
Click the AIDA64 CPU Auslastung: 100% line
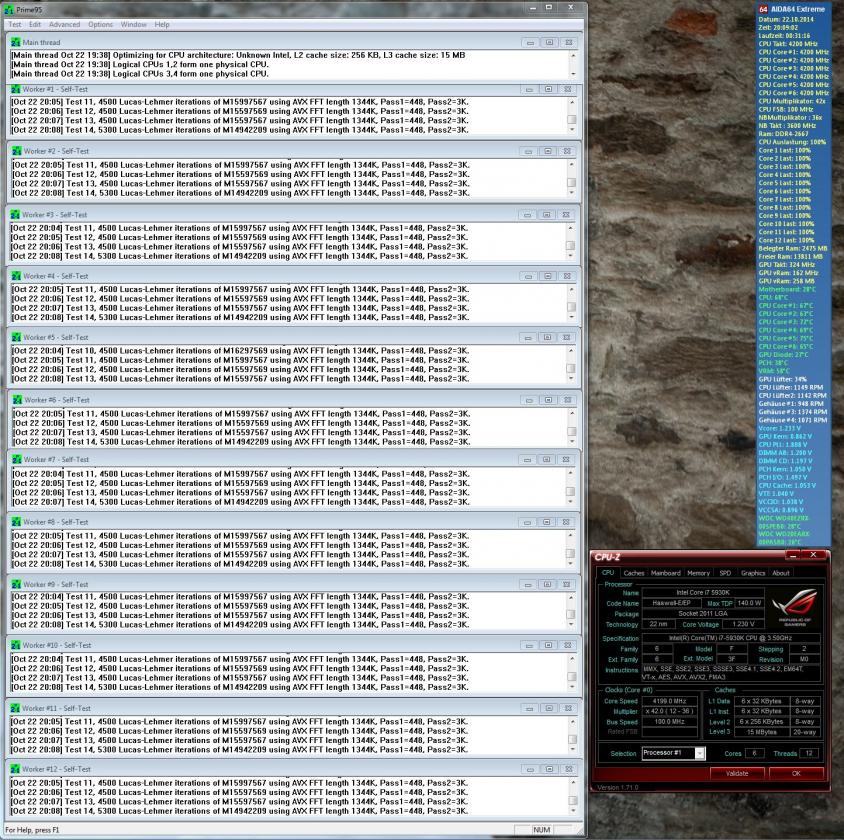(x=792, y=142)
